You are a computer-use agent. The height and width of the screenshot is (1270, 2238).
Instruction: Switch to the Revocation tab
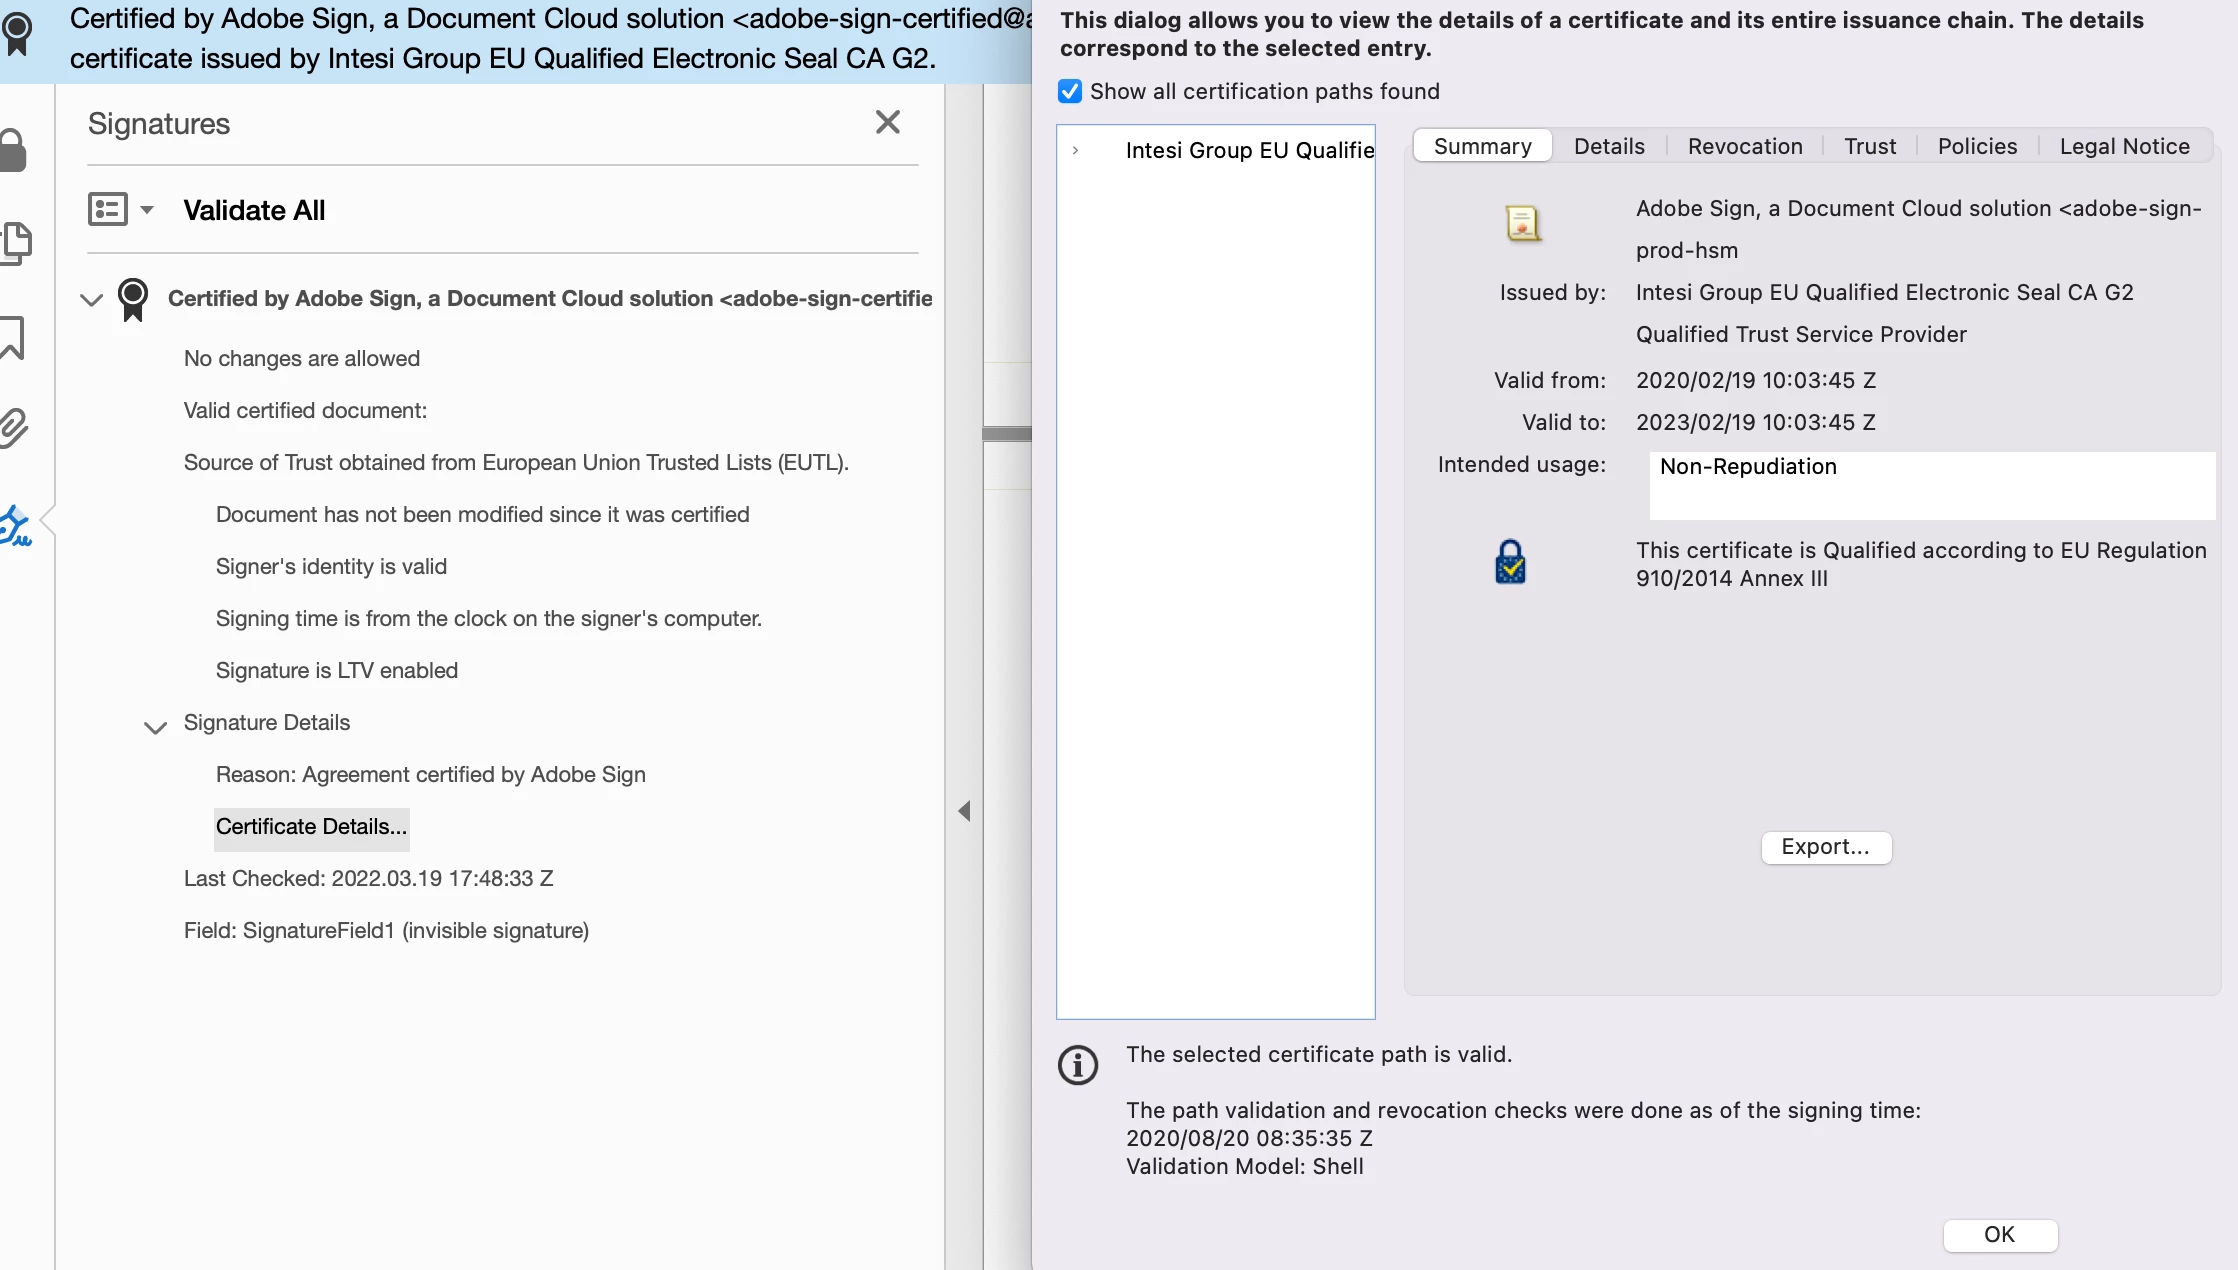tap(1744, 146)
